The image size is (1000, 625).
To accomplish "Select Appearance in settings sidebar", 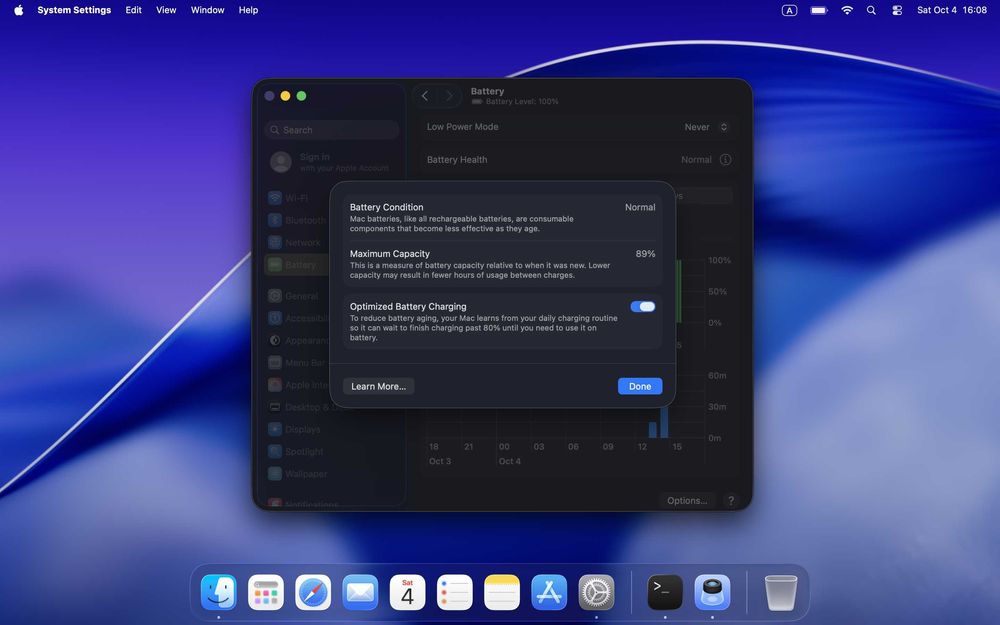I will pyautogui.click(x=297, y=341).
